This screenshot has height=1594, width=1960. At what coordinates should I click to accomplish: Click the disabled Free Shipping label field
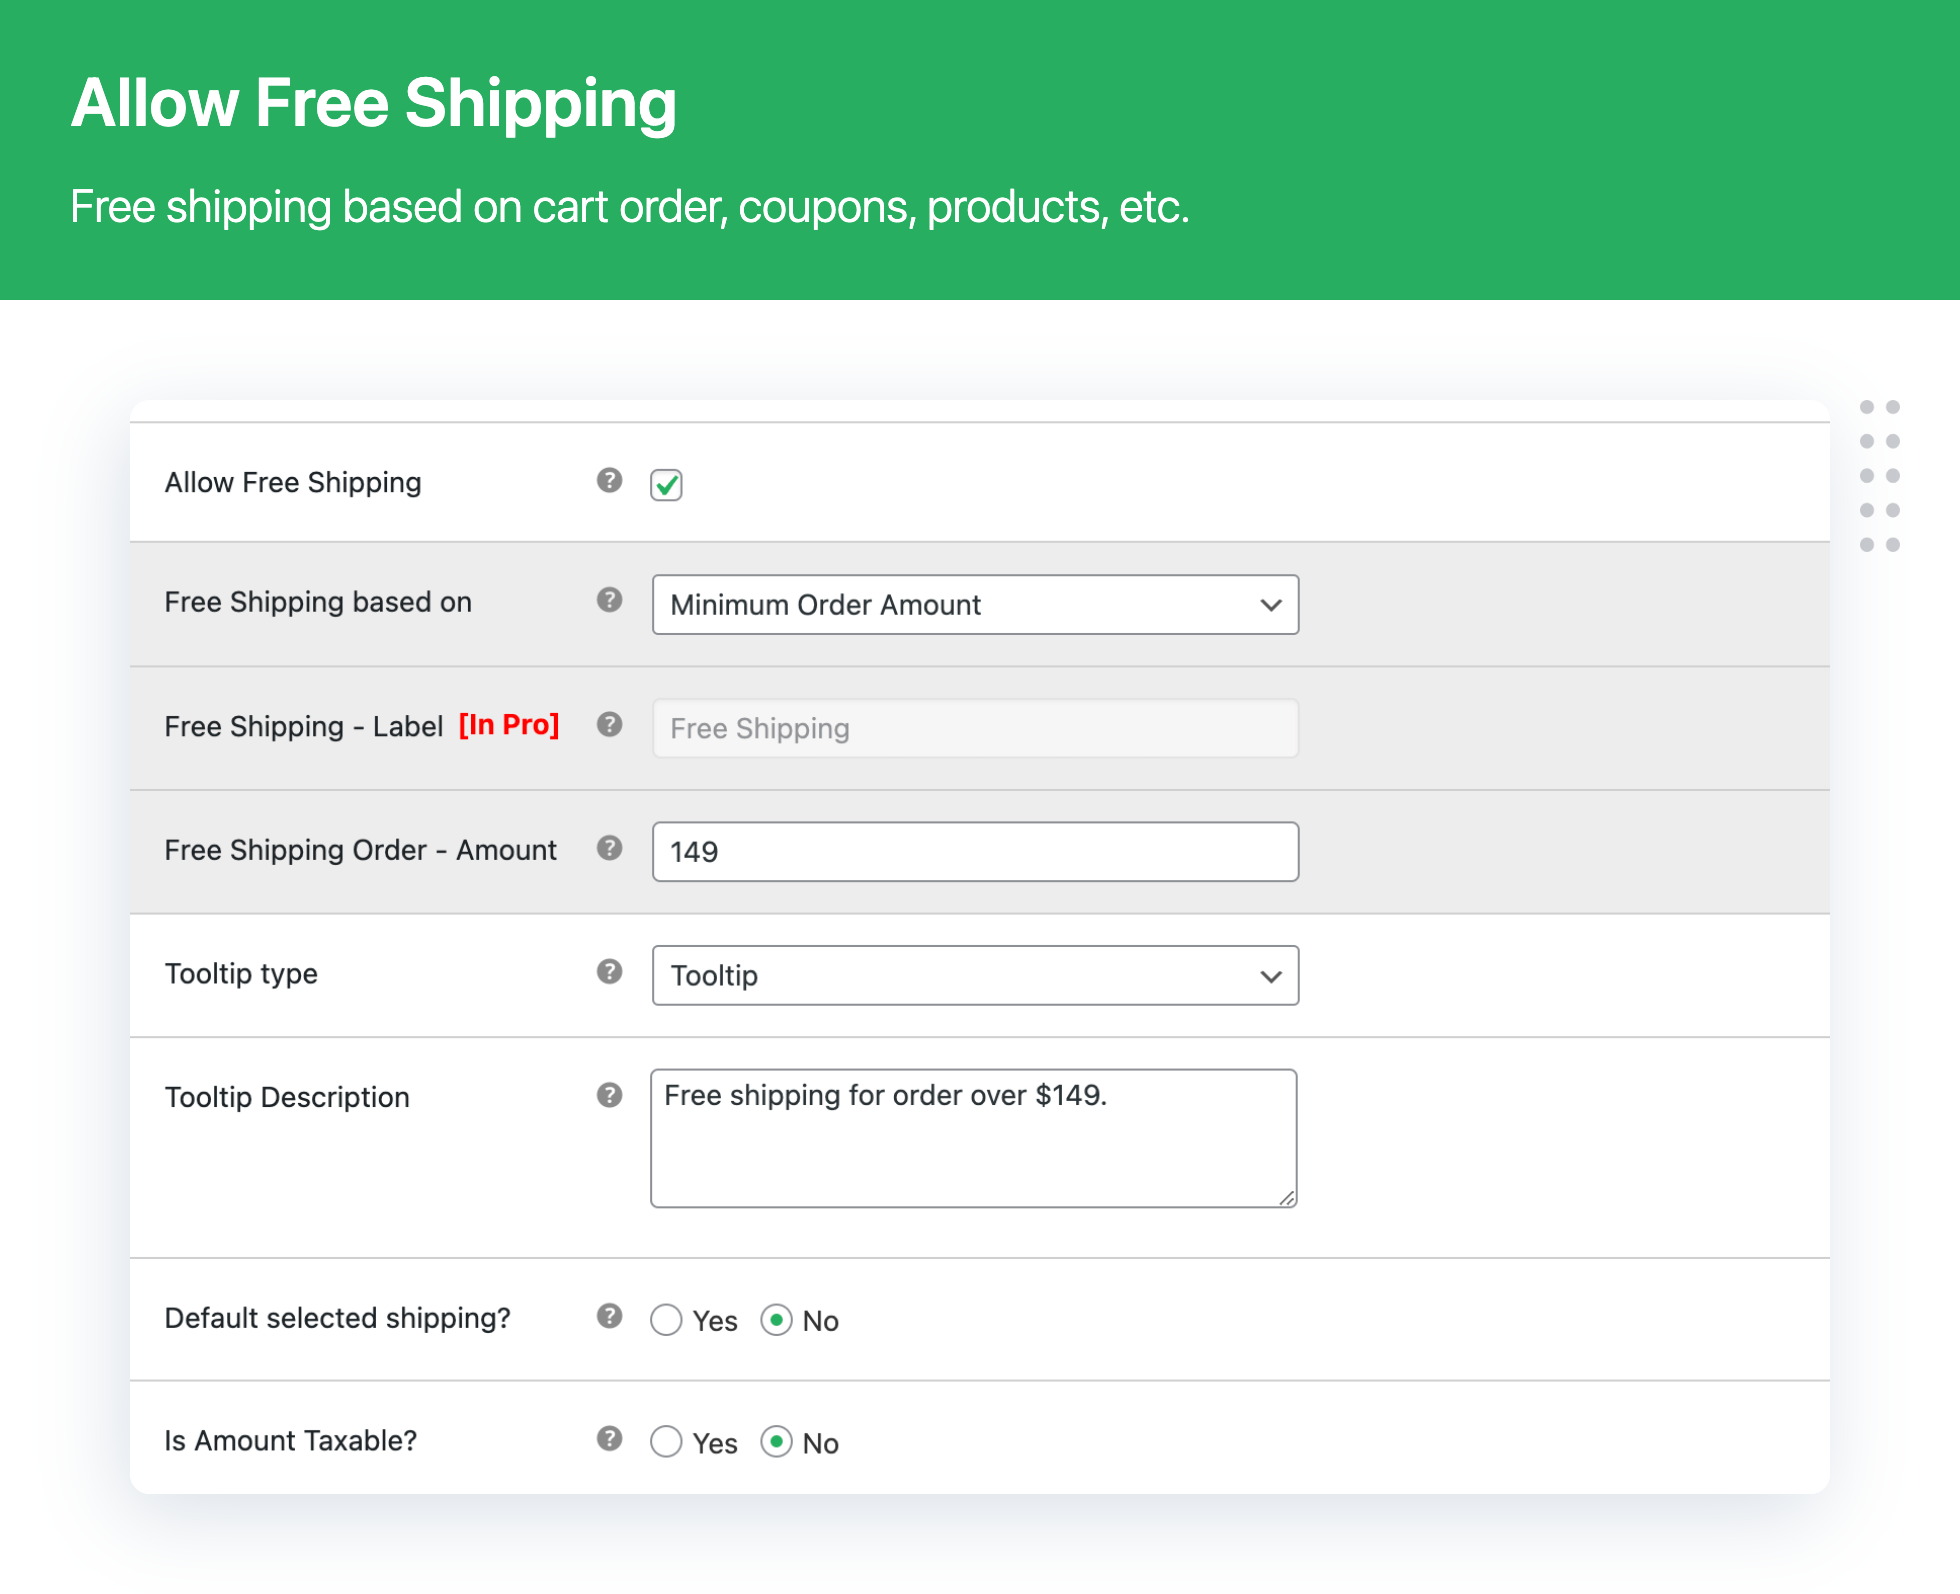975,729
